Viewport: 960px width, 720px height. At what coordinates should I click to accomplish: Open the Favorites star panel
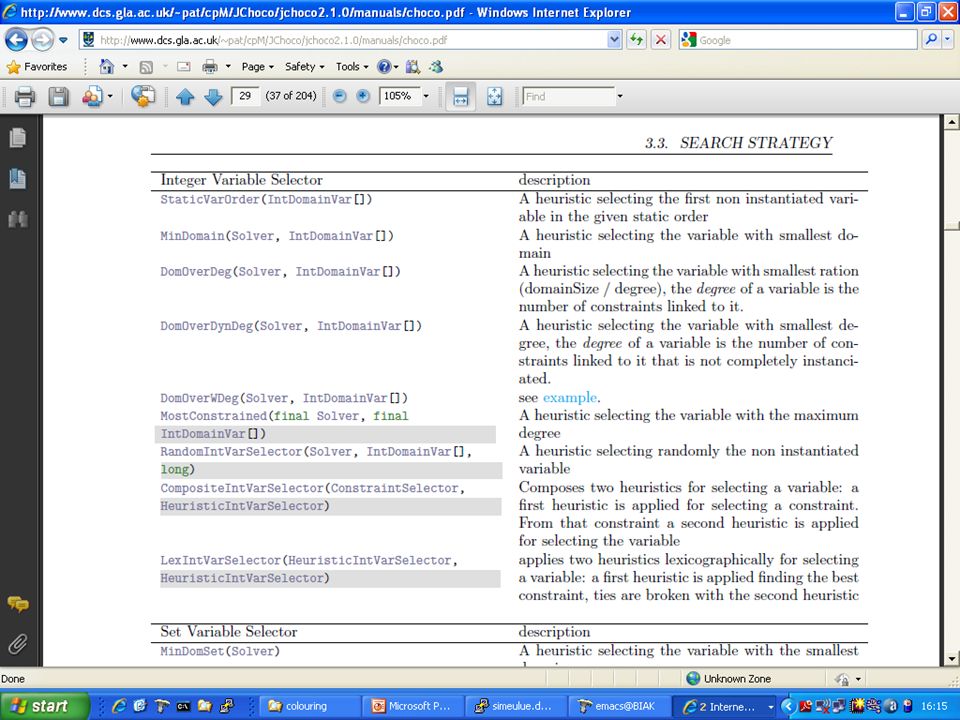point(36,67)
